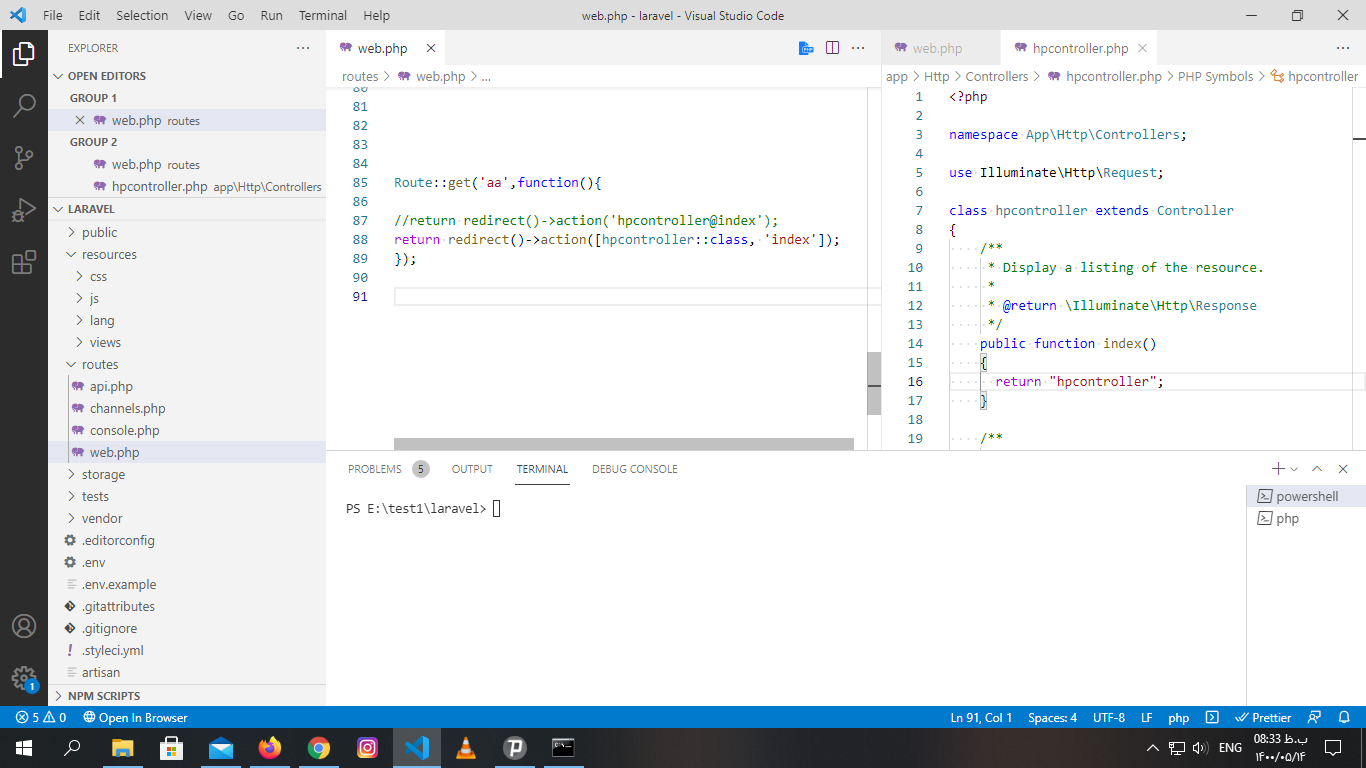Click Open In Browser in status bar
This screenshot has width=1366, height=768.
coord(136,717)
